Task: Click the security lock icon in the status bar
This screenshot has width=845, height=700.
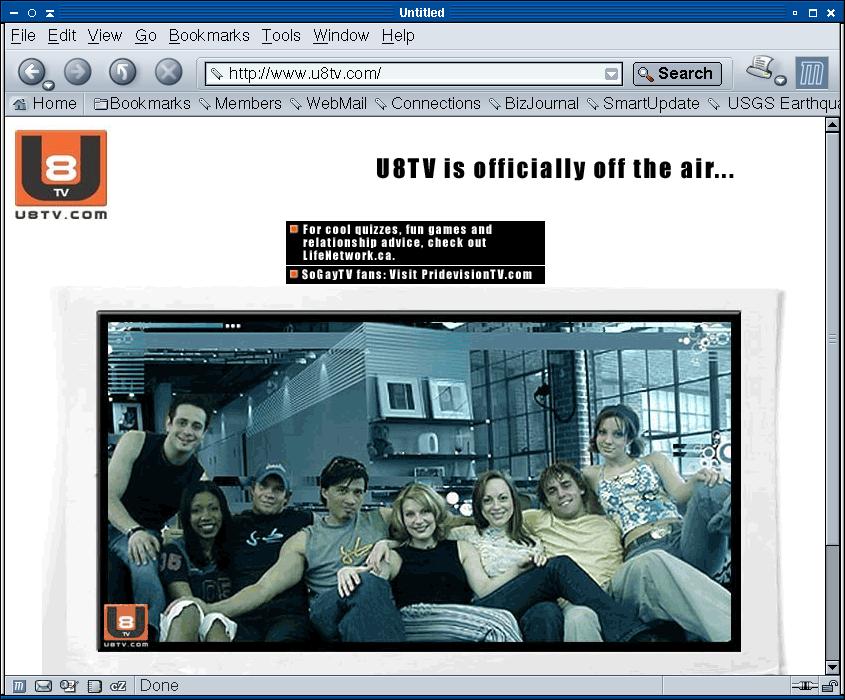Action: [x=830, y=686]
